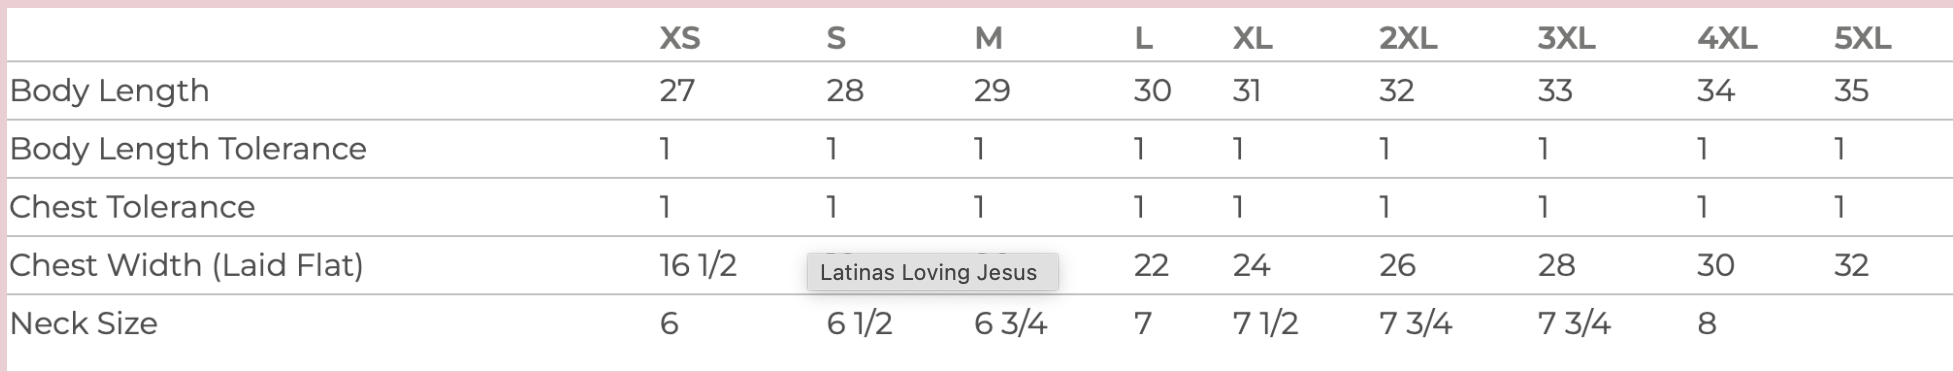Click the Body Length row label
Image resolution: width=1954 pixels, height=372 pixels.
click(110, 91)
